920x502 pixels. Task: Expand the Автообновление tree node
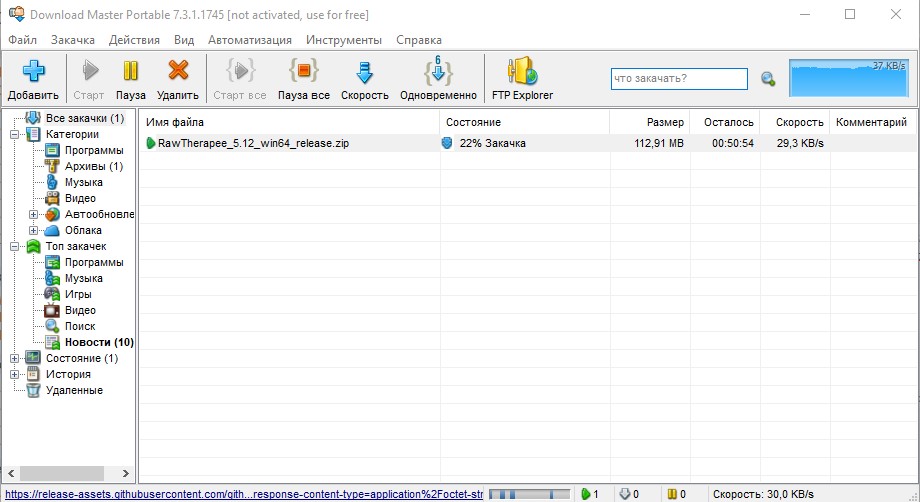click(33, 214)
